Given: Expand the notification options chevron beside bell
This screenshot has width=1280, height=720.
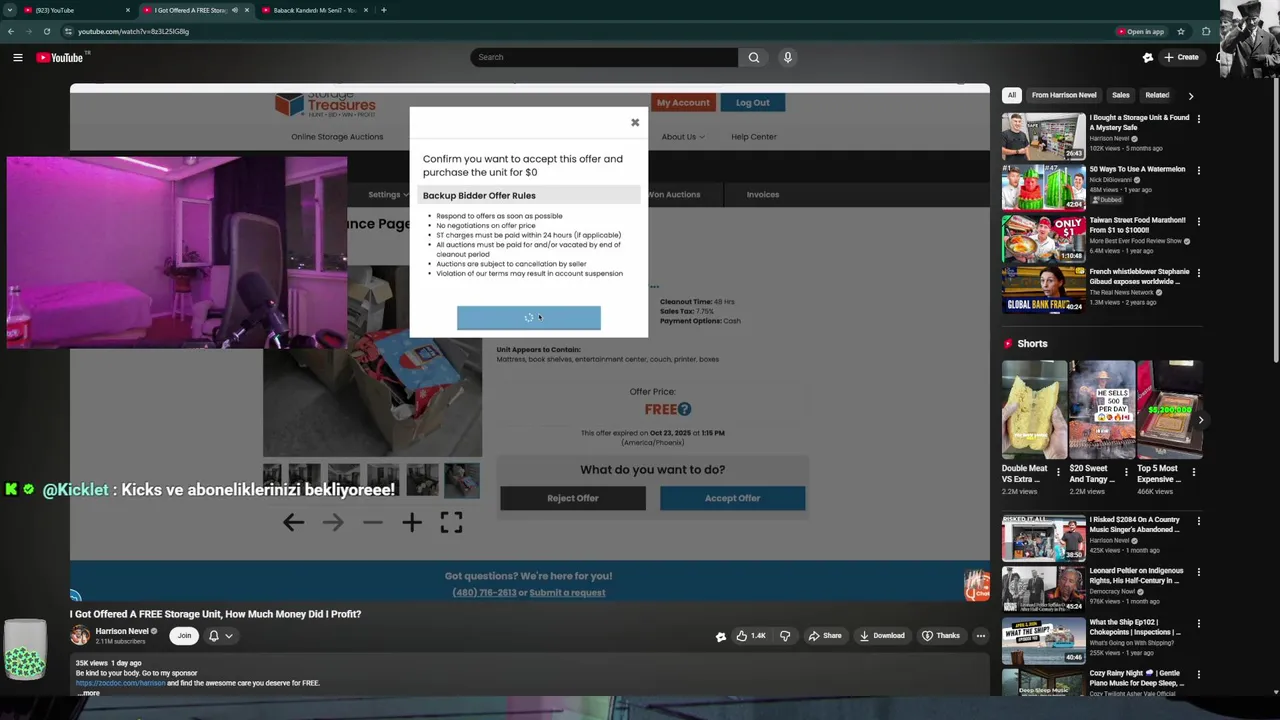Looking at the screenshot, I should [229, 636].
